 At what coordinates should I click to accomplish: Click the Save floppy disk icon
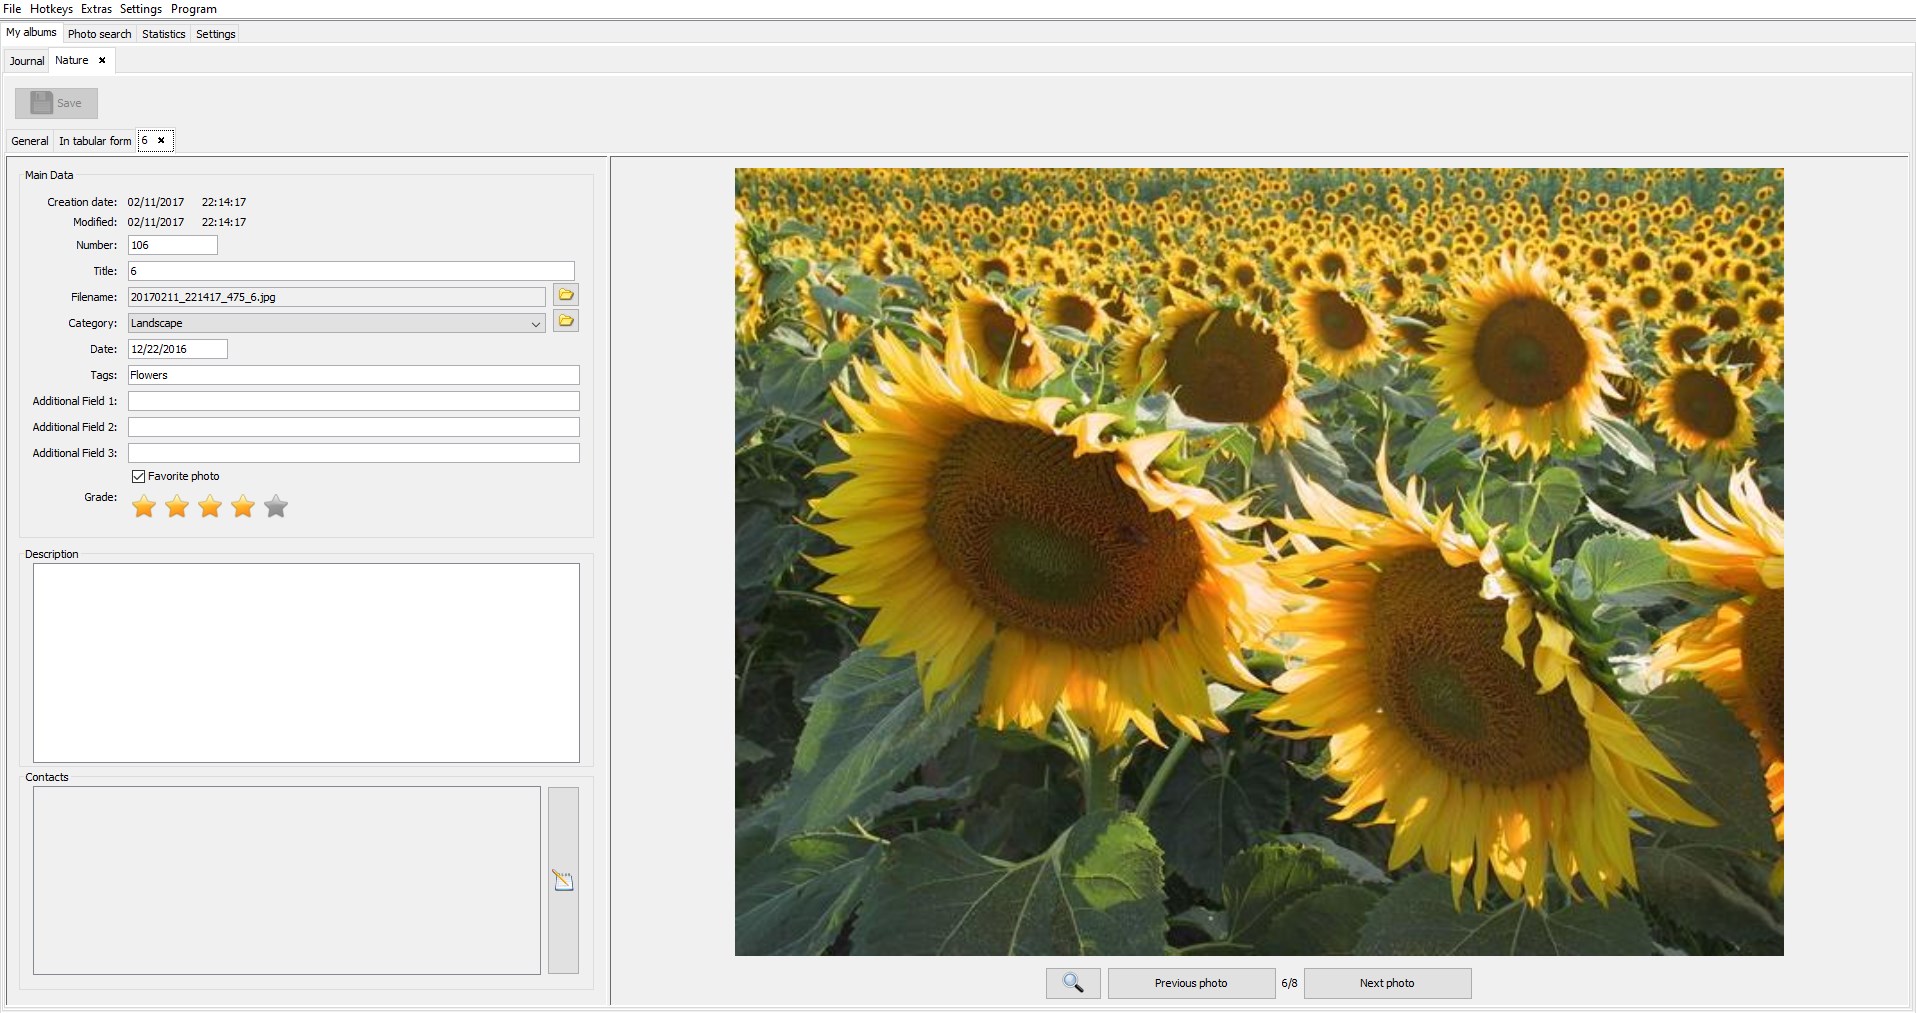point(41,103)
